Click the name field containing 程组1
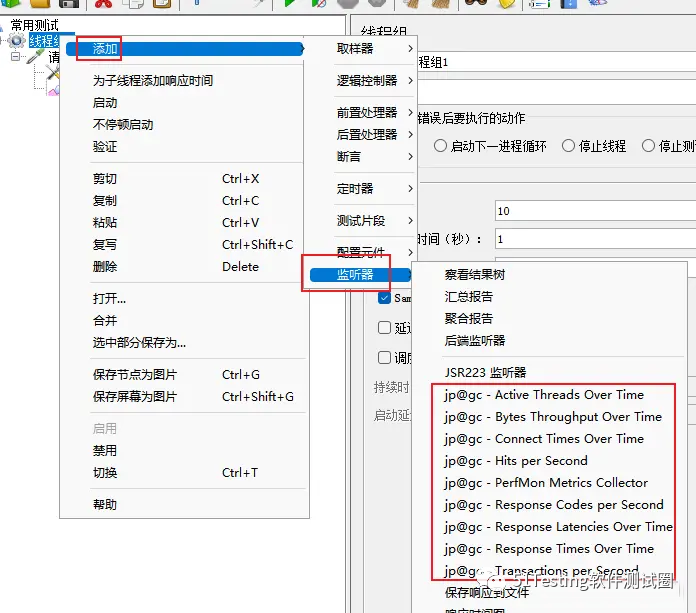696x613 pixels. [x=557, y=62]
